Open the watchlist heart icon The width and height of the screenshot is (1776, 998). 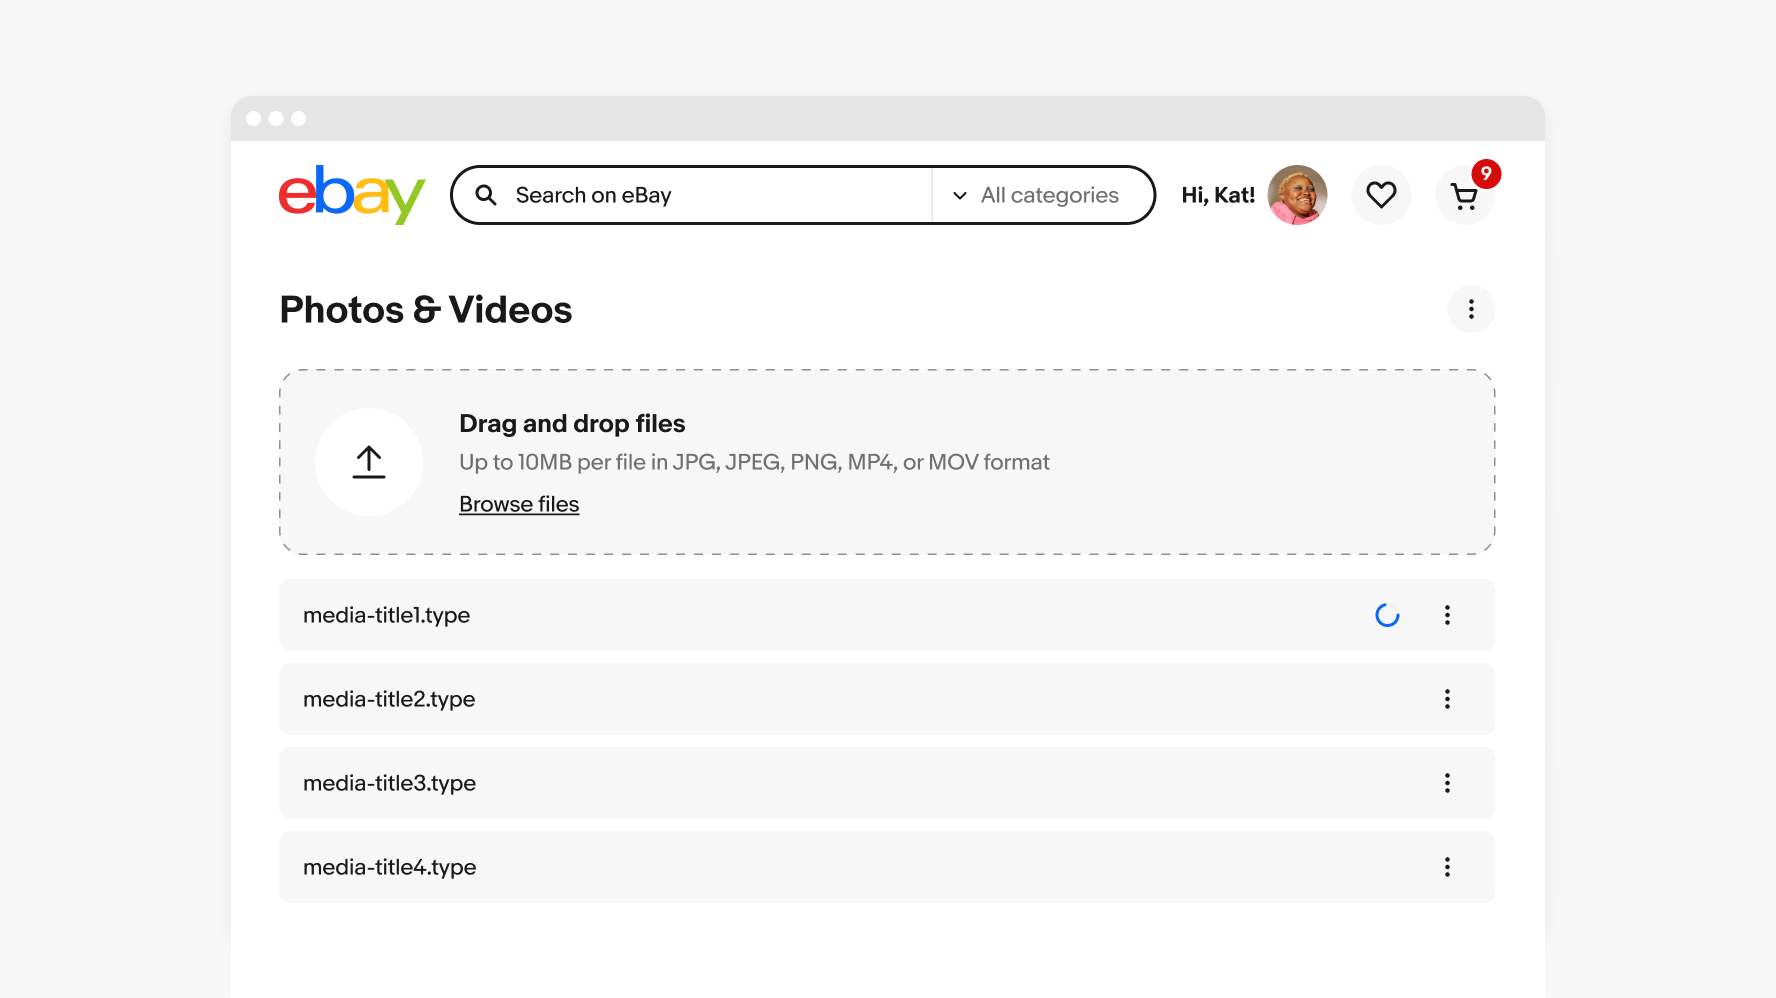(1381, 195)
